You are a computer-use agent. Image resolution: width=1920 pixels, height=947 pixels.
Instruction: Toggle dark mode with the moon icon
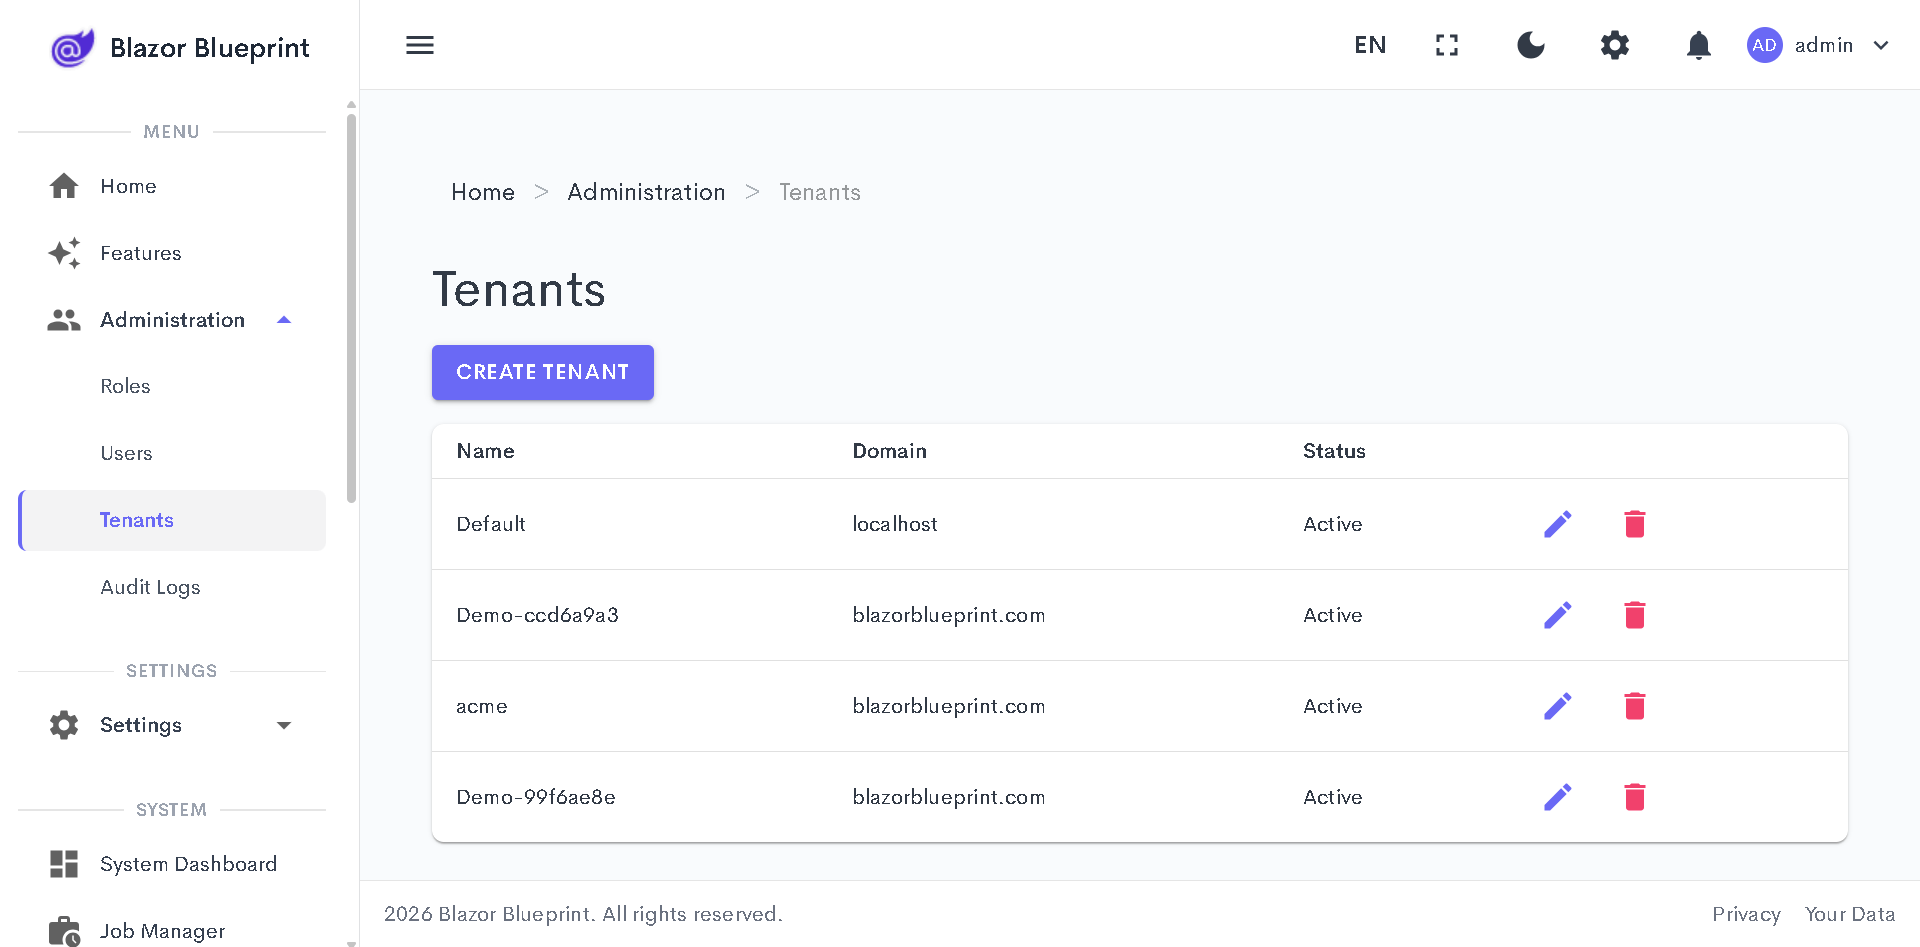coord(1530,45)
